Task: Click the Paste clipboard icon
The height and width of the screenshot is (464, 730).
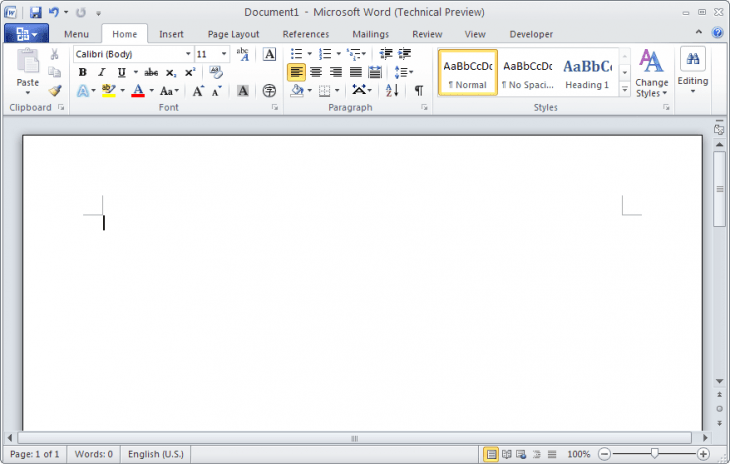Action: click(27, 61)
